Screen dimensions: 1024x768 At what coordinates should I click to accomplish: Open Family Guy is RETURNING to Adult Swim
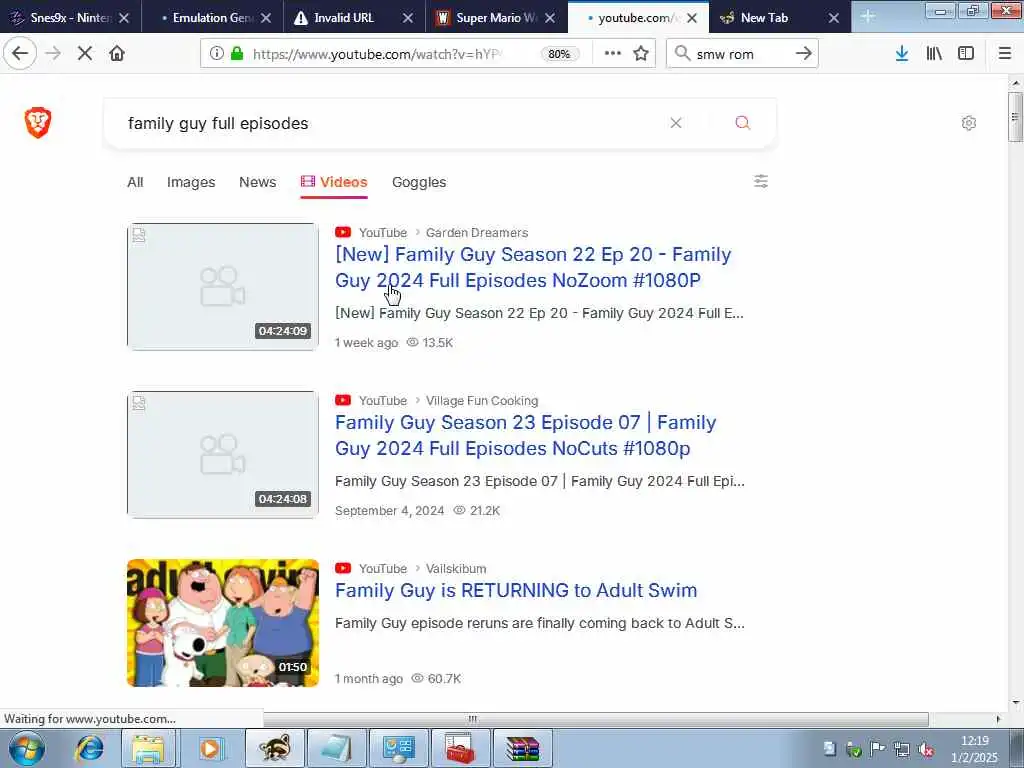(516, 590)
